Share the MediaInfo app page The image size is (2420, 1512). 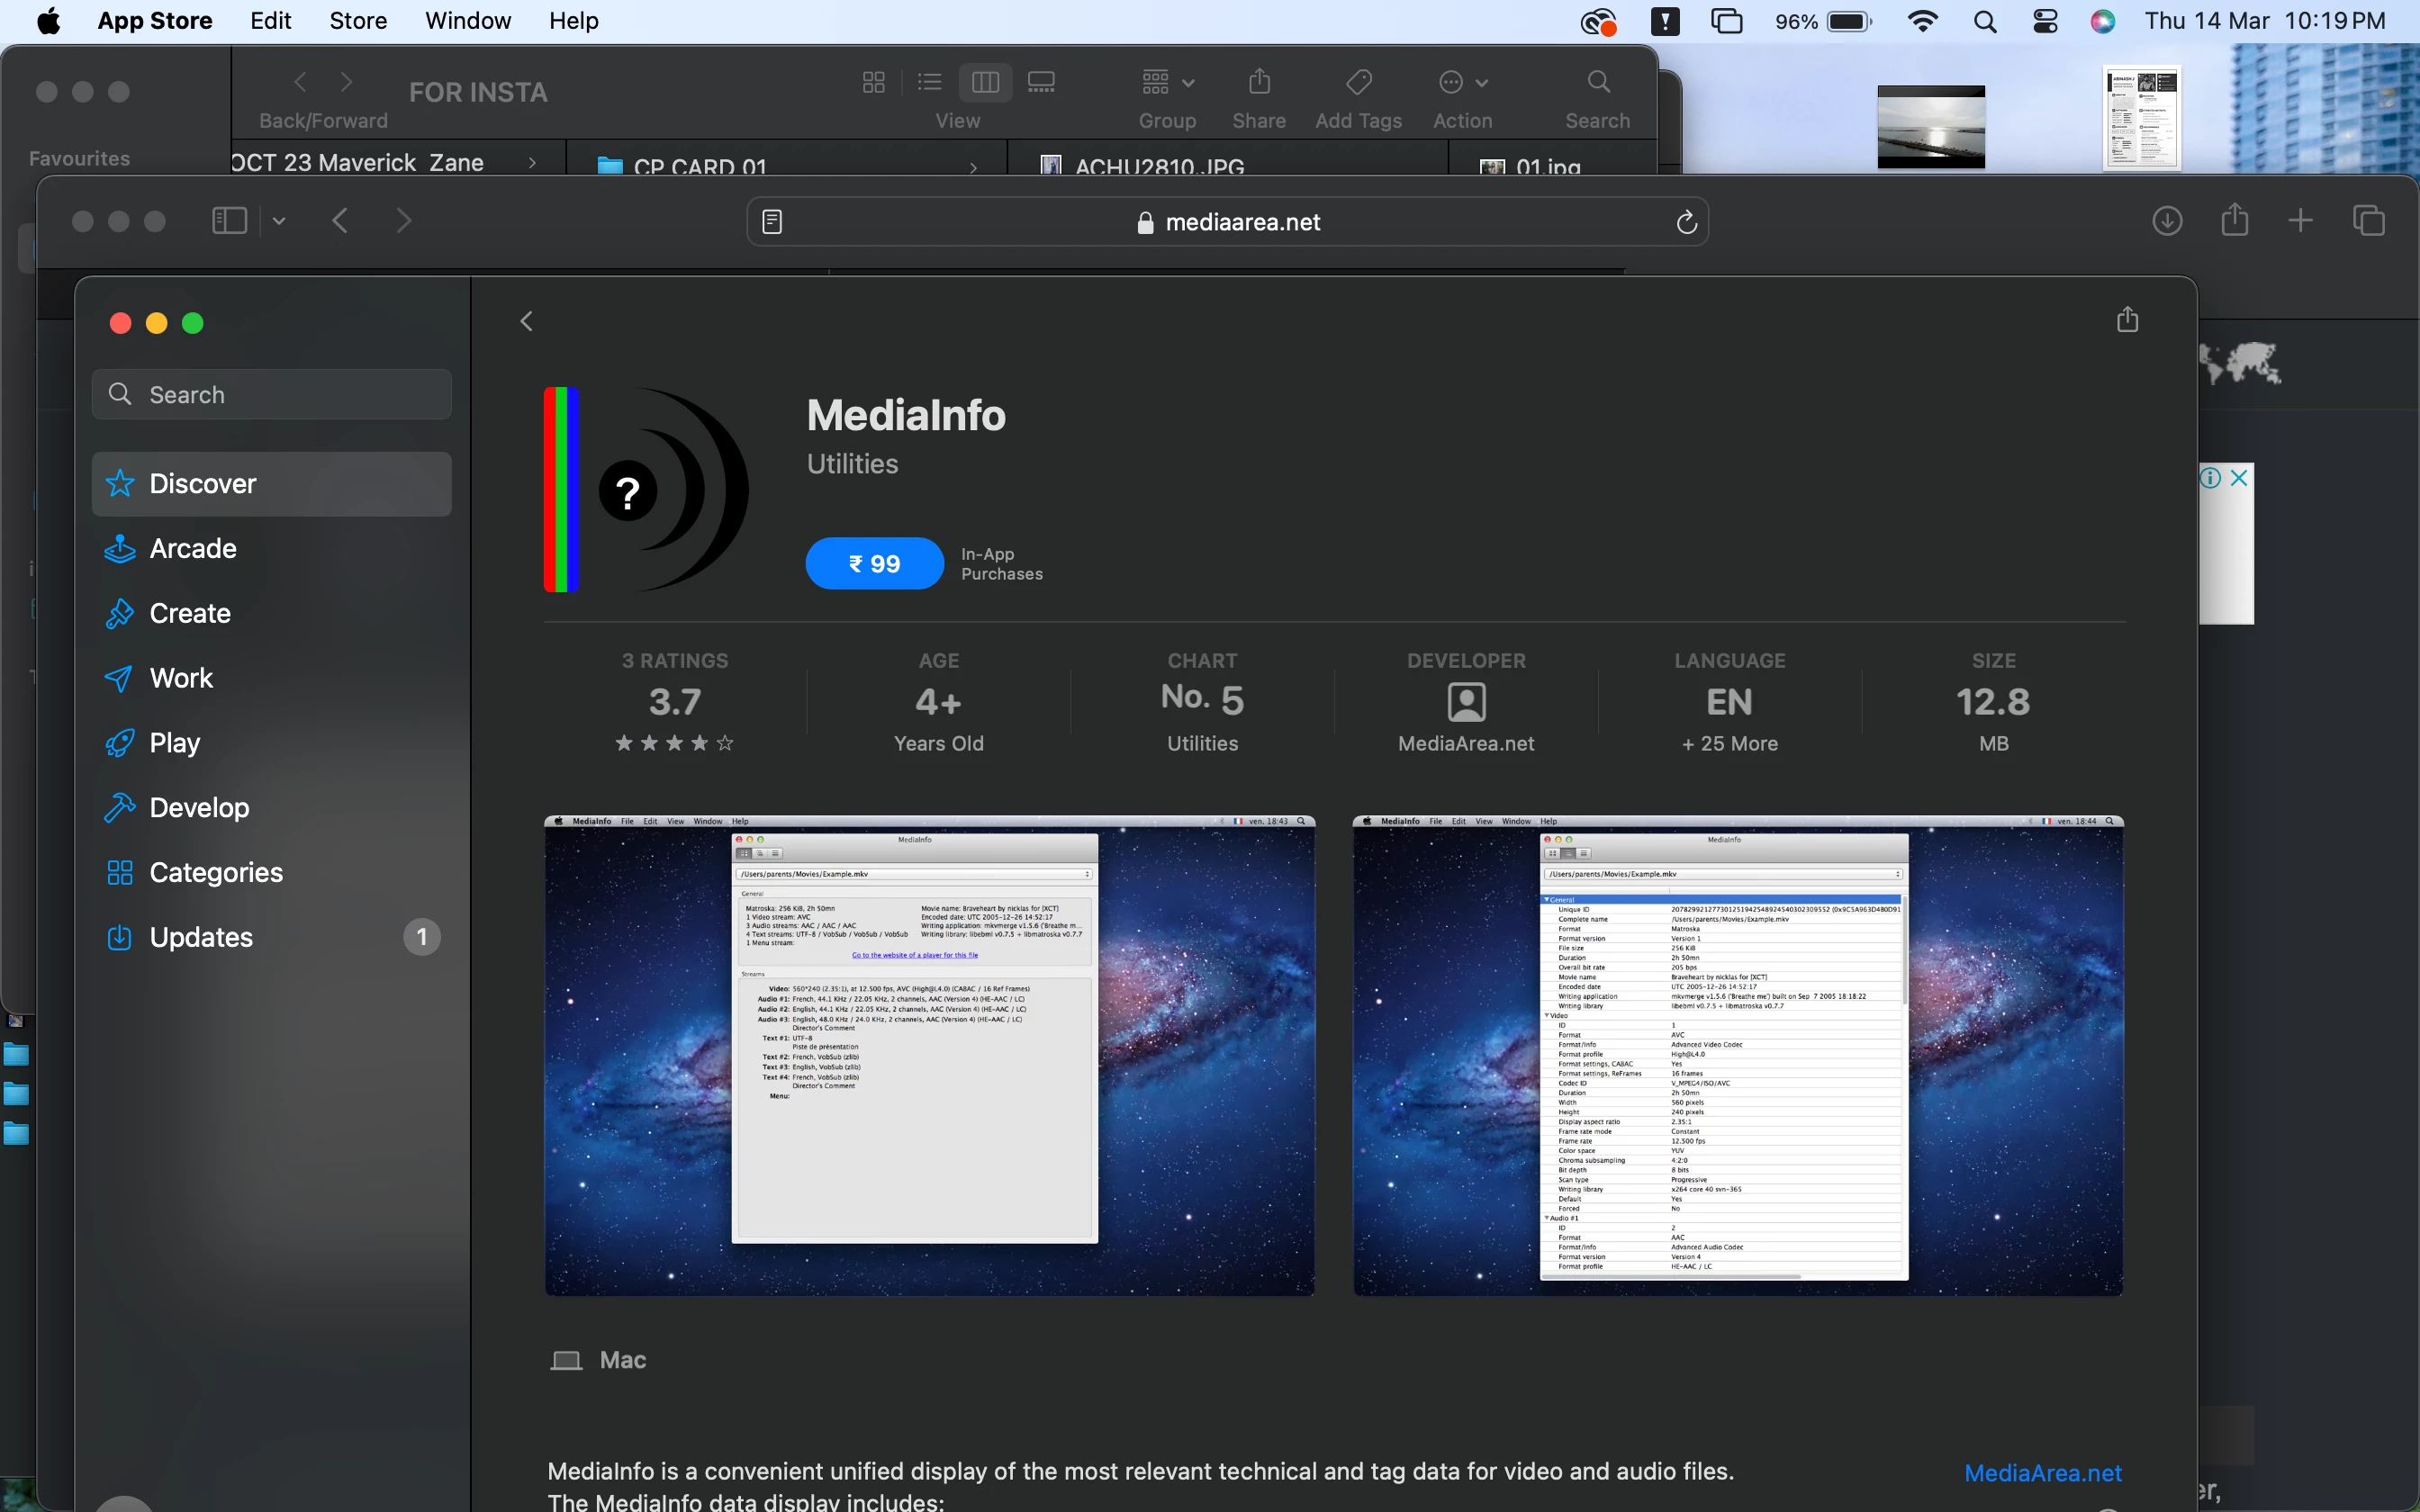[x=2127, y=319]
